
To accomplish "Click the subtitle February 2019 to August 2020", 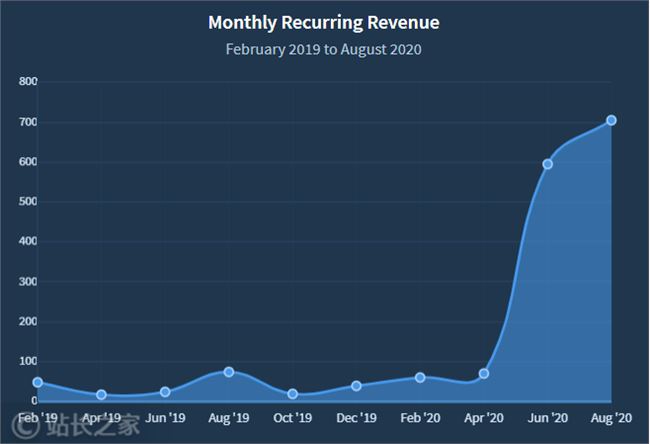I will (x=324, y=49).
